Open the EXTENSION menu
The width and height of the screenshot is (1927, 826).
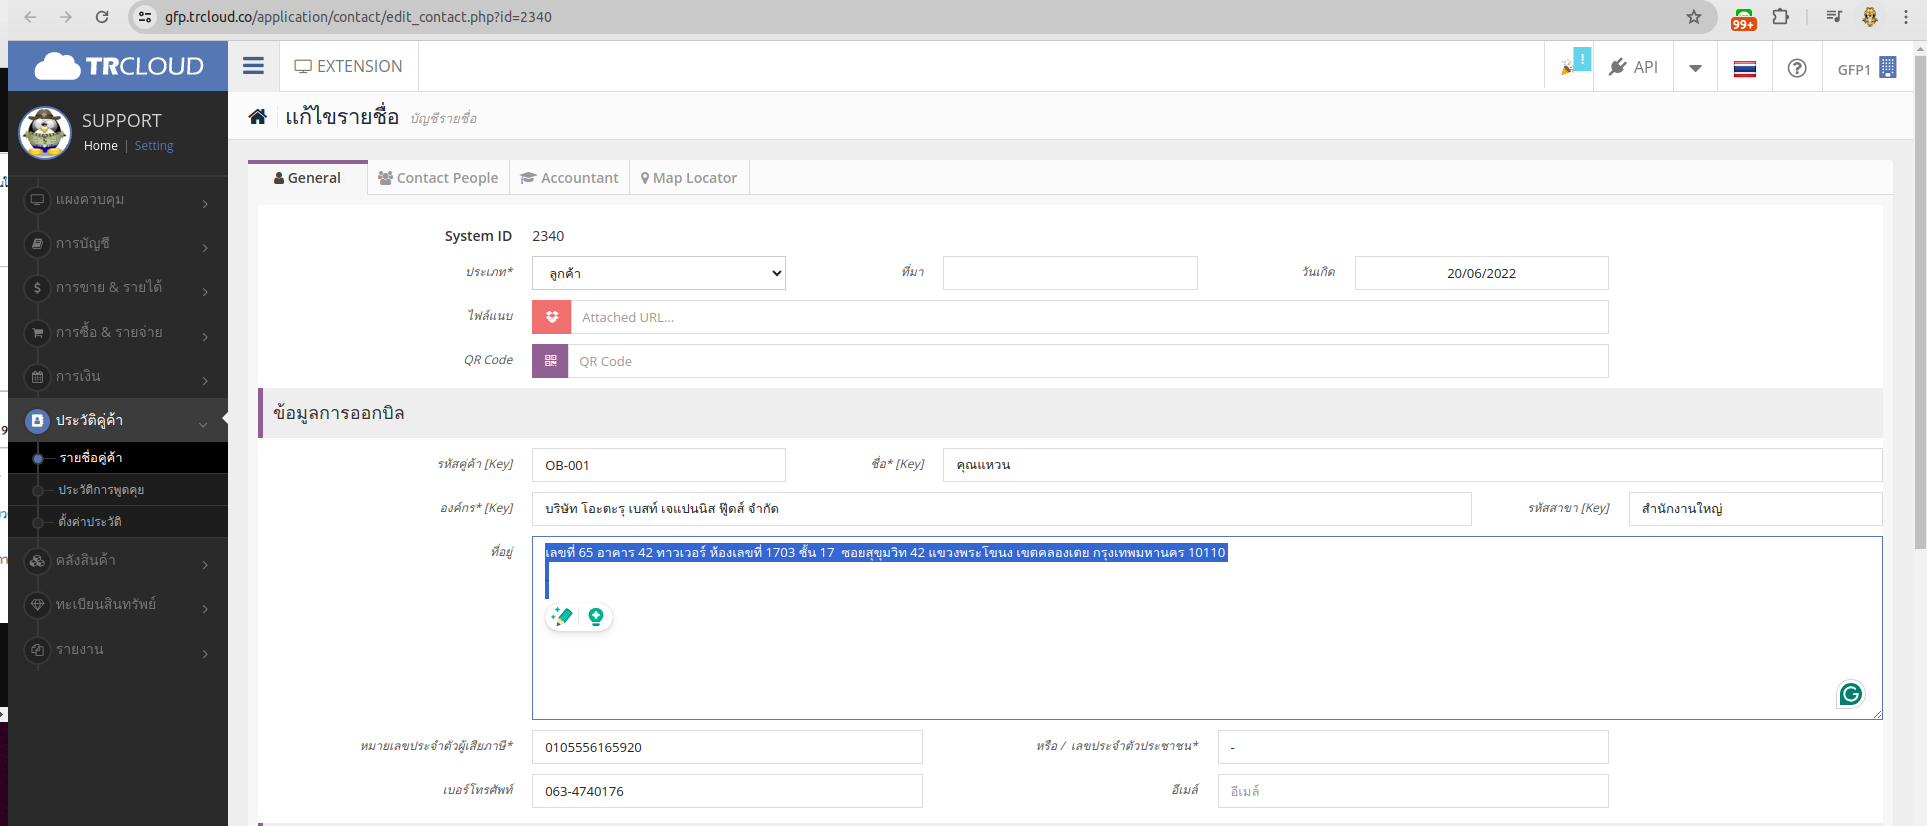coord(348,66)
